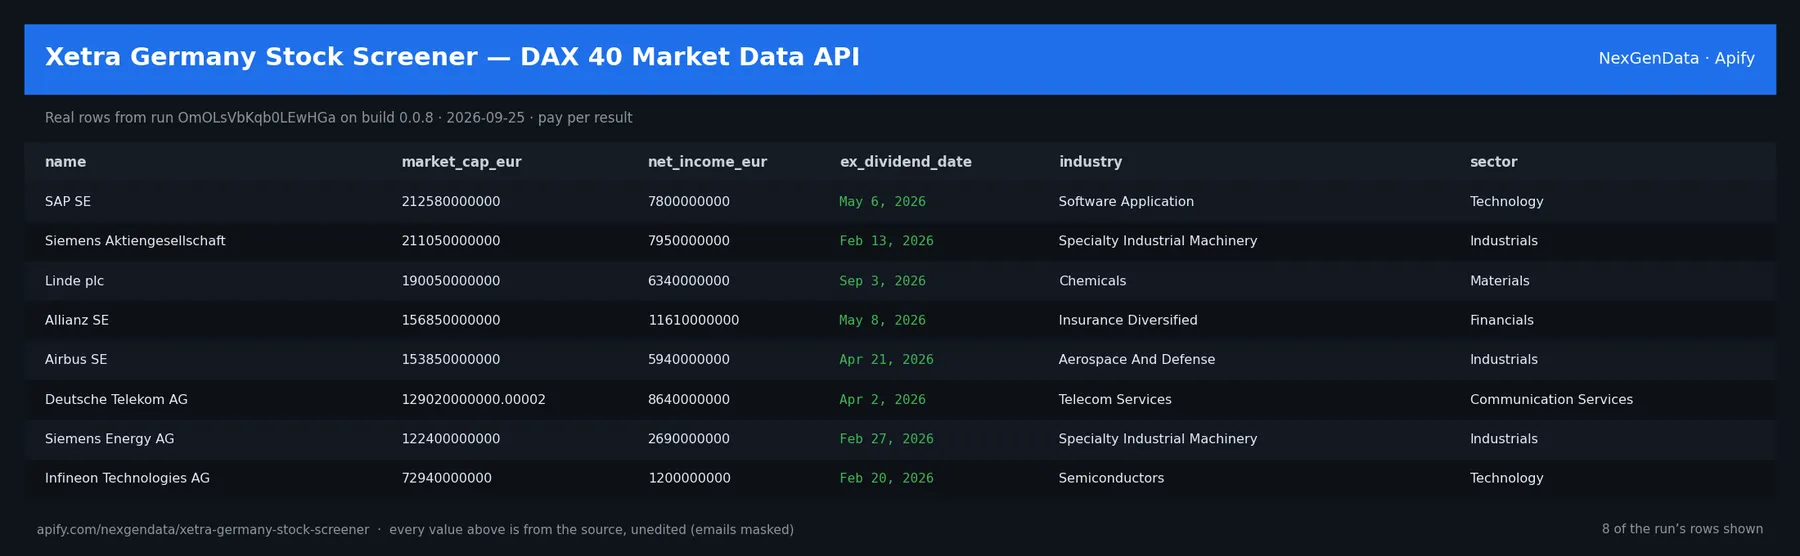Click market cap value 190050000000
Viewport: 1800px width, 556px height.
click(451, 281)
